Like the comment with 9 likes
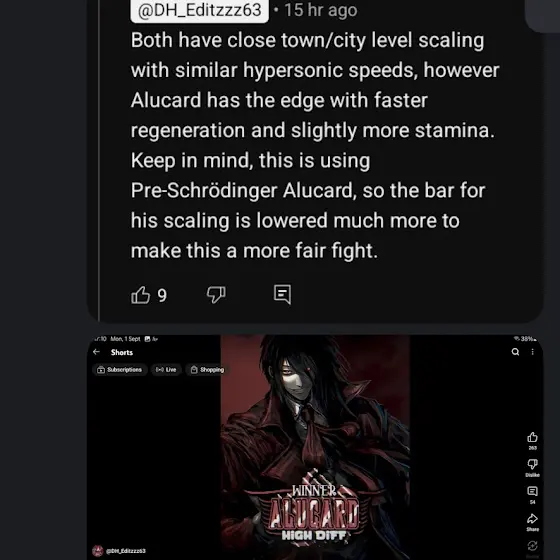This screenshot has width=560, height=560. pyautogui.click(x=140, y=295)
